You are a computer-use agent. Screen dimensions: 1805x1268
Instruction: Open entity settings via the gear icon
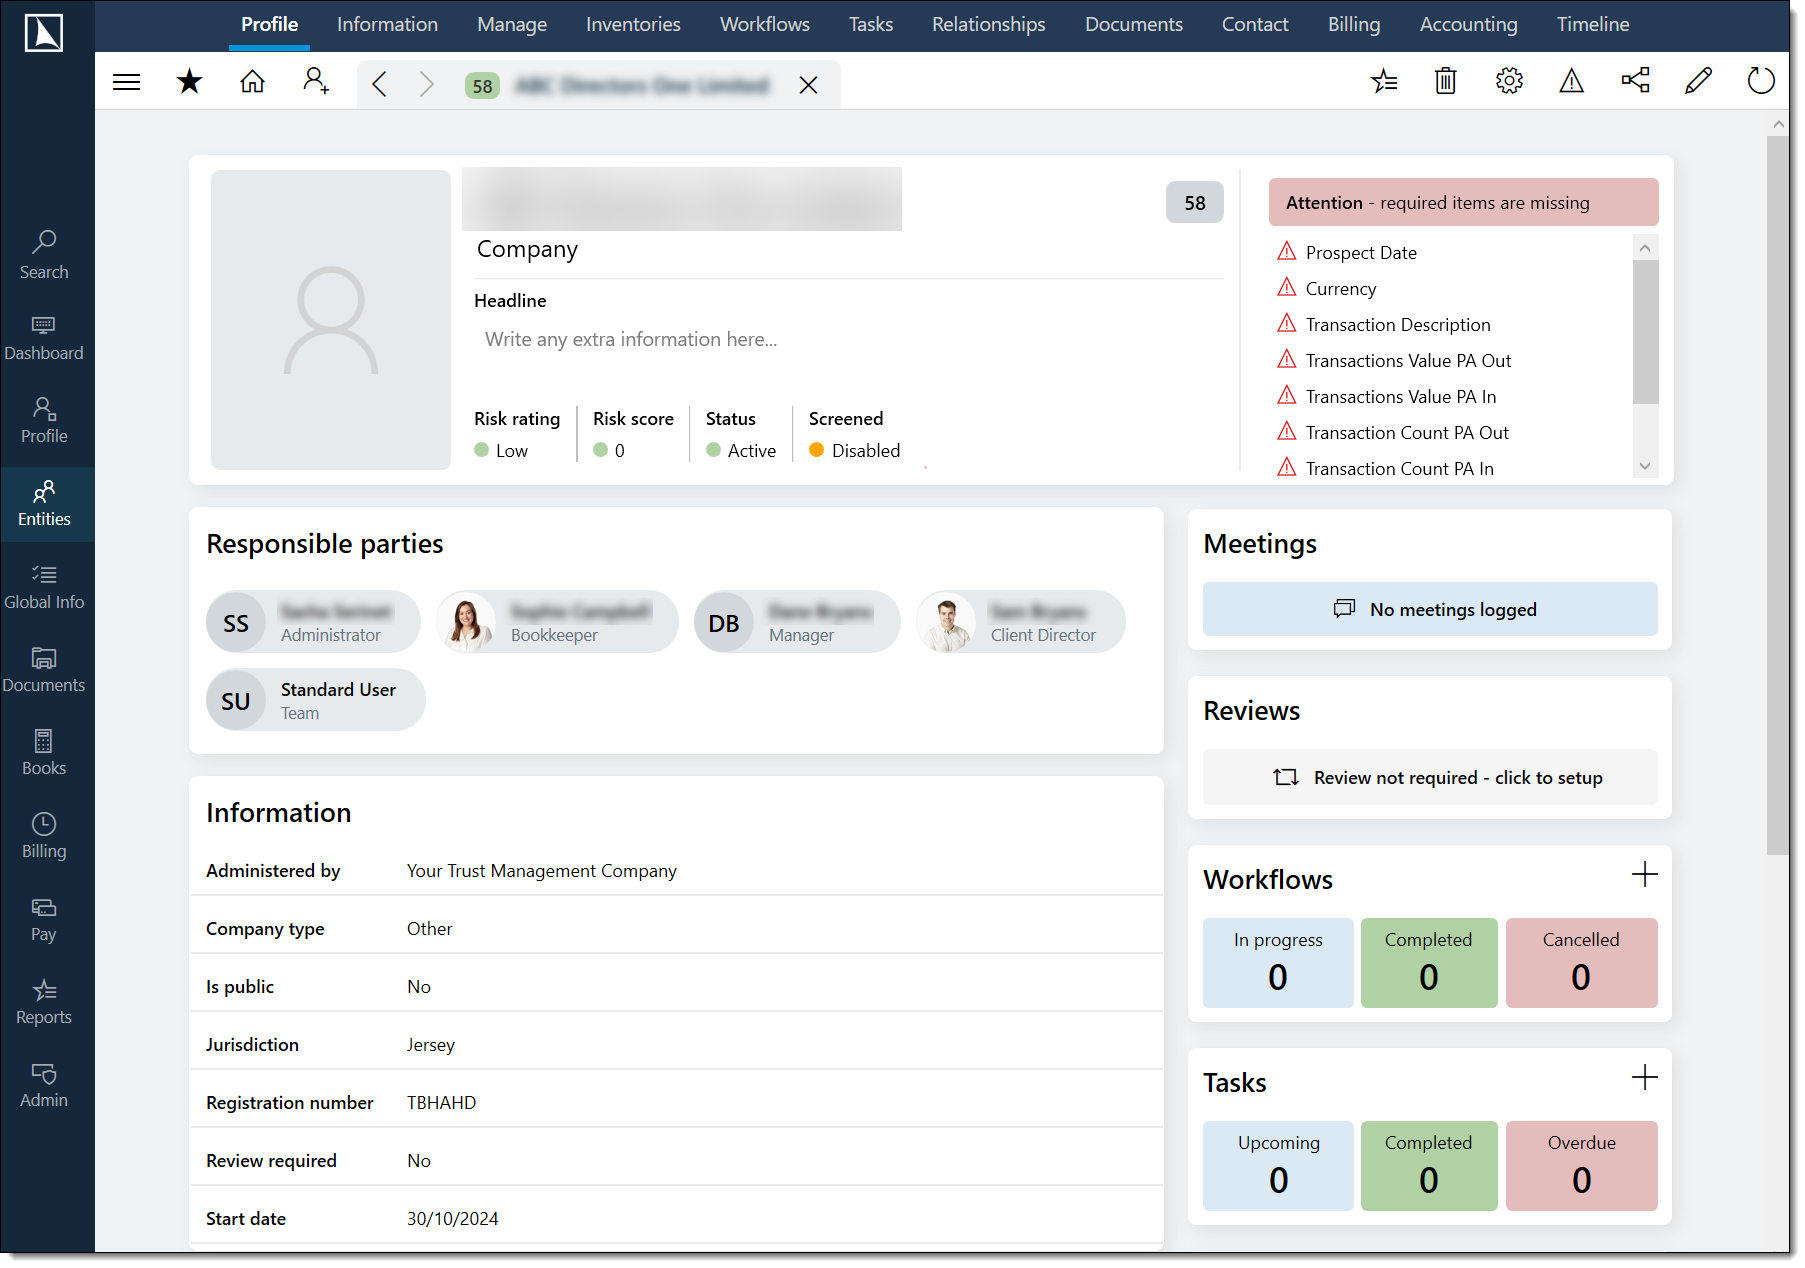(x=1509, y=81)
